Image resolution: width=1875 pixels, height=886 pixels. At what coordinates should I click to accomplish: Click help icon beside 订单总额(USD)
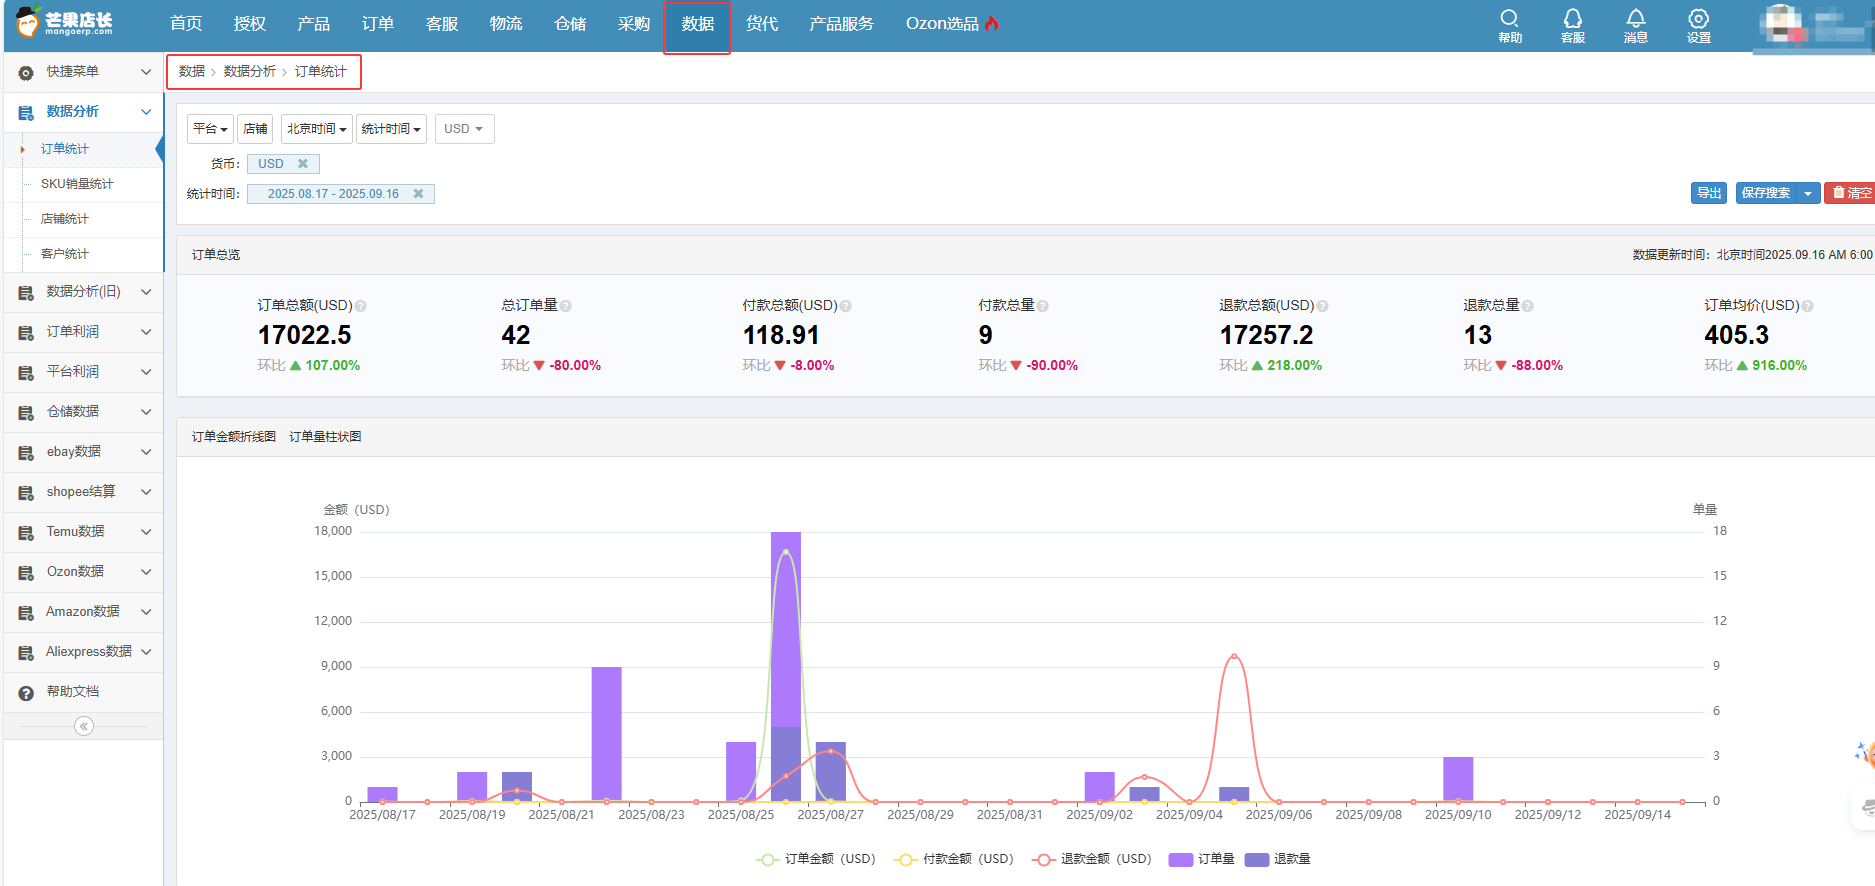point(361,306)
